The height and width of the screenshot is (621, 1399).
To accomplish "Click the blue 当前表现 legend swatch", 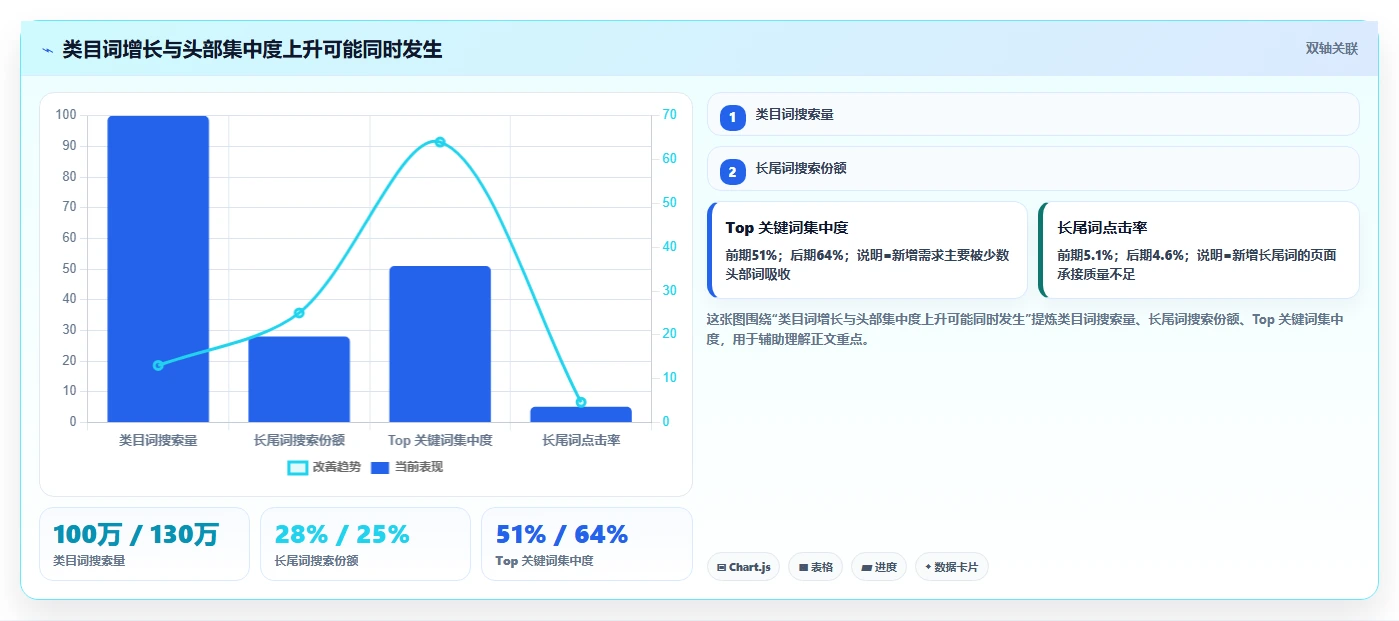I will click(x=380, y=467).
